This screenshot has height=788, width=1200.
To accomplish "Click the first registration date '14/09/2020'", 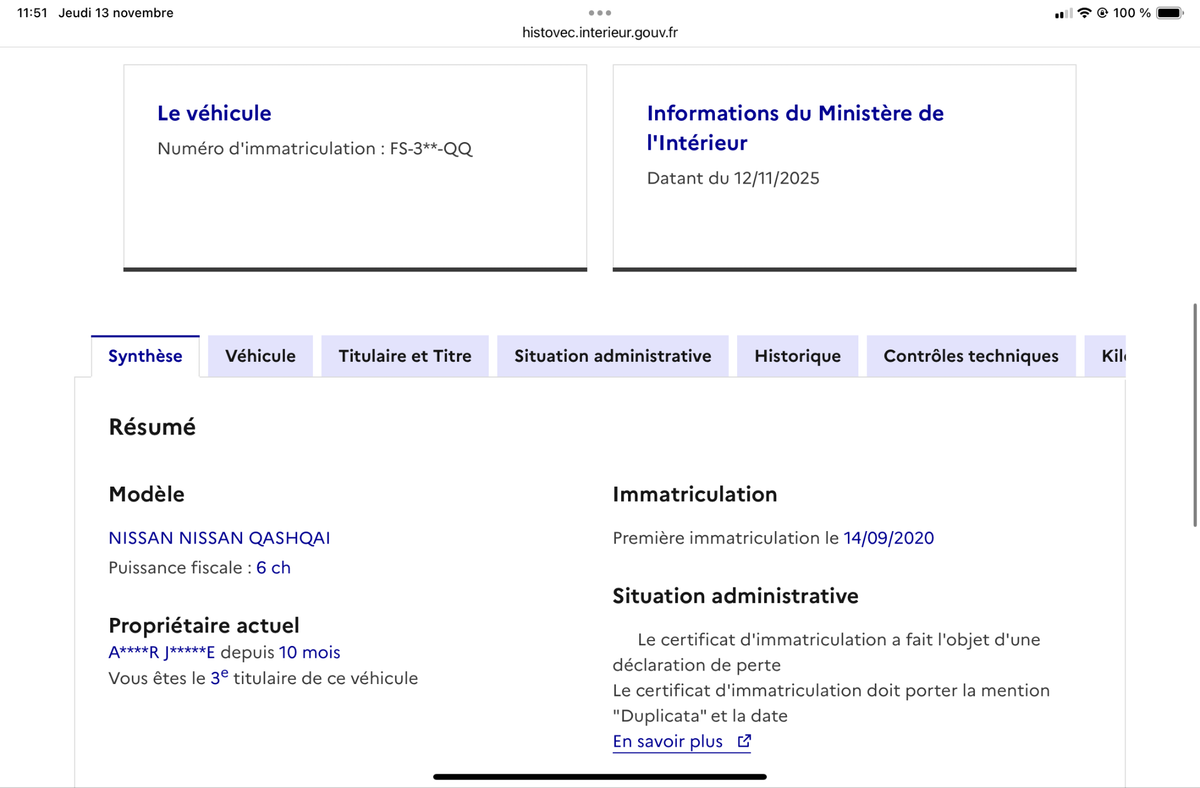I will click(889, 538).
